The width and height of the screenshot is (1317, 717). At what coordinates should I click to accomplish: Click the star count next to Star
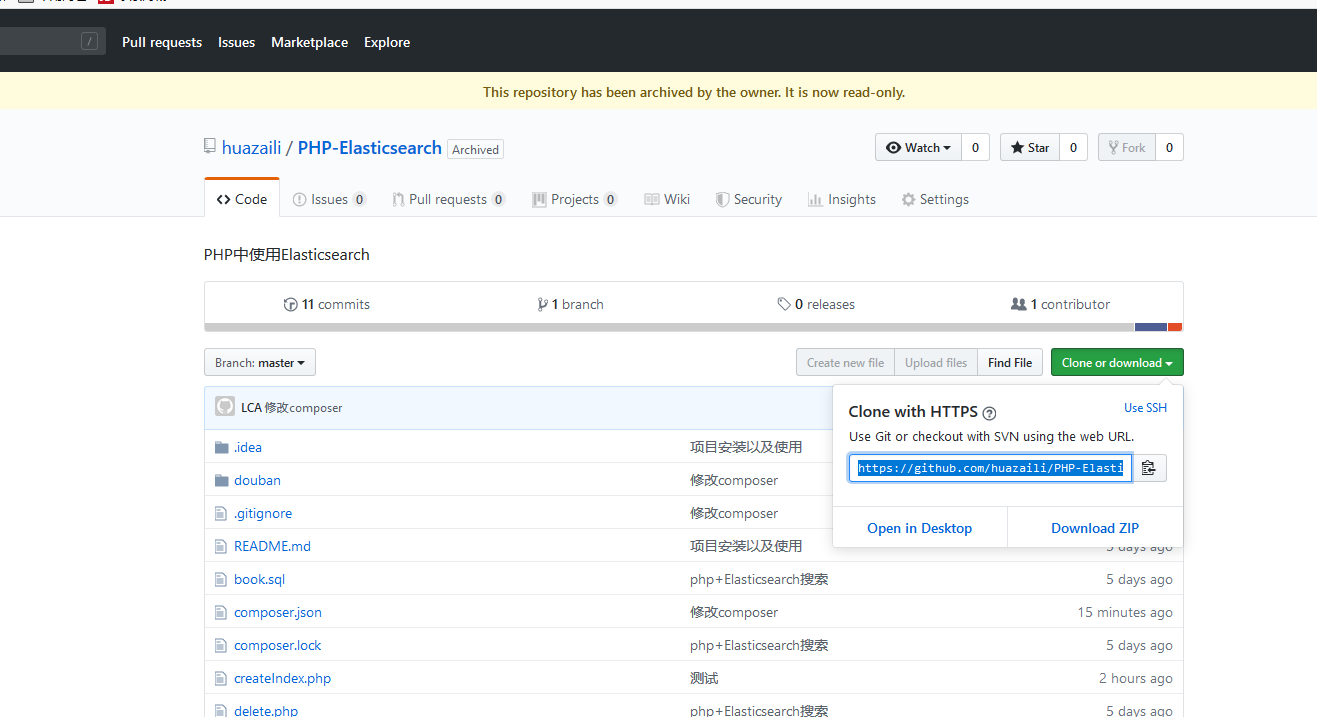pyautogui.click(x=1073, y=147)
